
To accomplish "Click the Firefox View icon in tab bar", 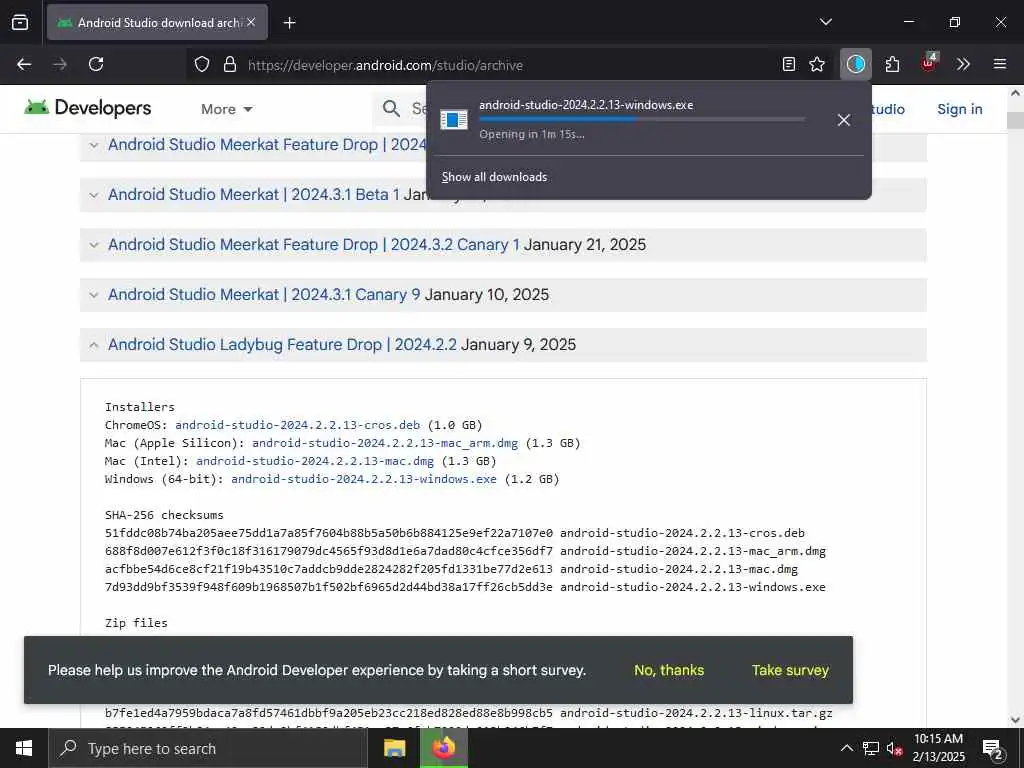I will coord(20,22).
